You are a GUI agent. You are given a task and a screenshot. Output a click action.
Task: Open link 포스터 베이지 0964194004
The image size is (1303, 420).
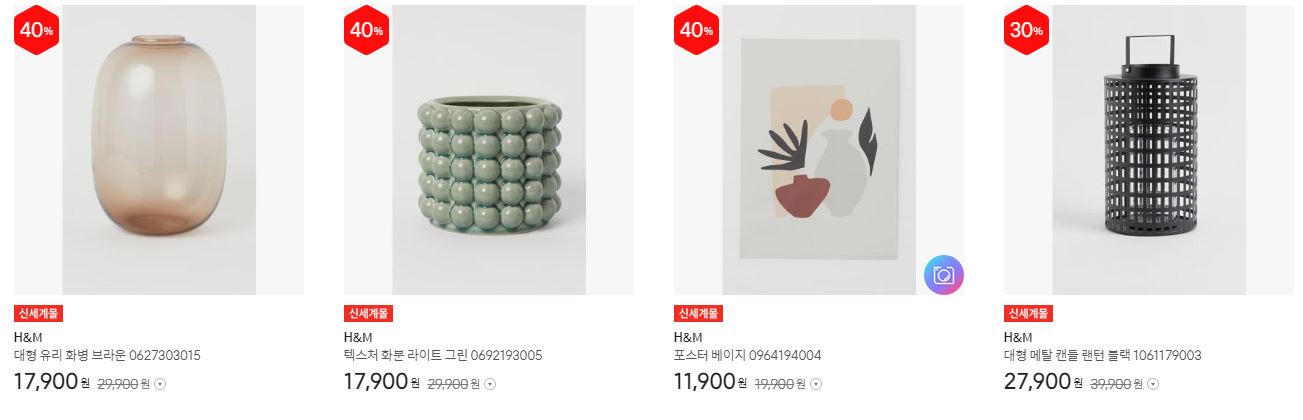click(x=748, y=356)
